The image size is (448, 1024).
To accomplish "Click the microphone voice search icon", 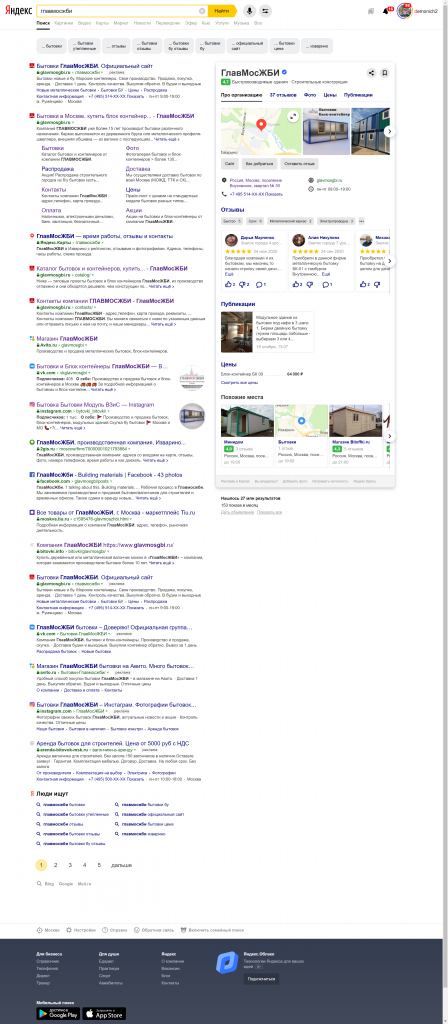I will (x=249, y=10).
